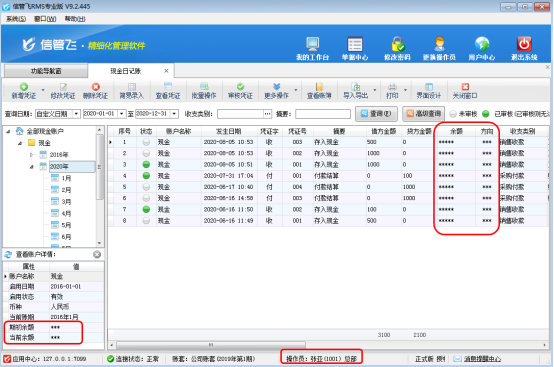
Task: Click the 摘要 input field
Action: tap(323, 114)
